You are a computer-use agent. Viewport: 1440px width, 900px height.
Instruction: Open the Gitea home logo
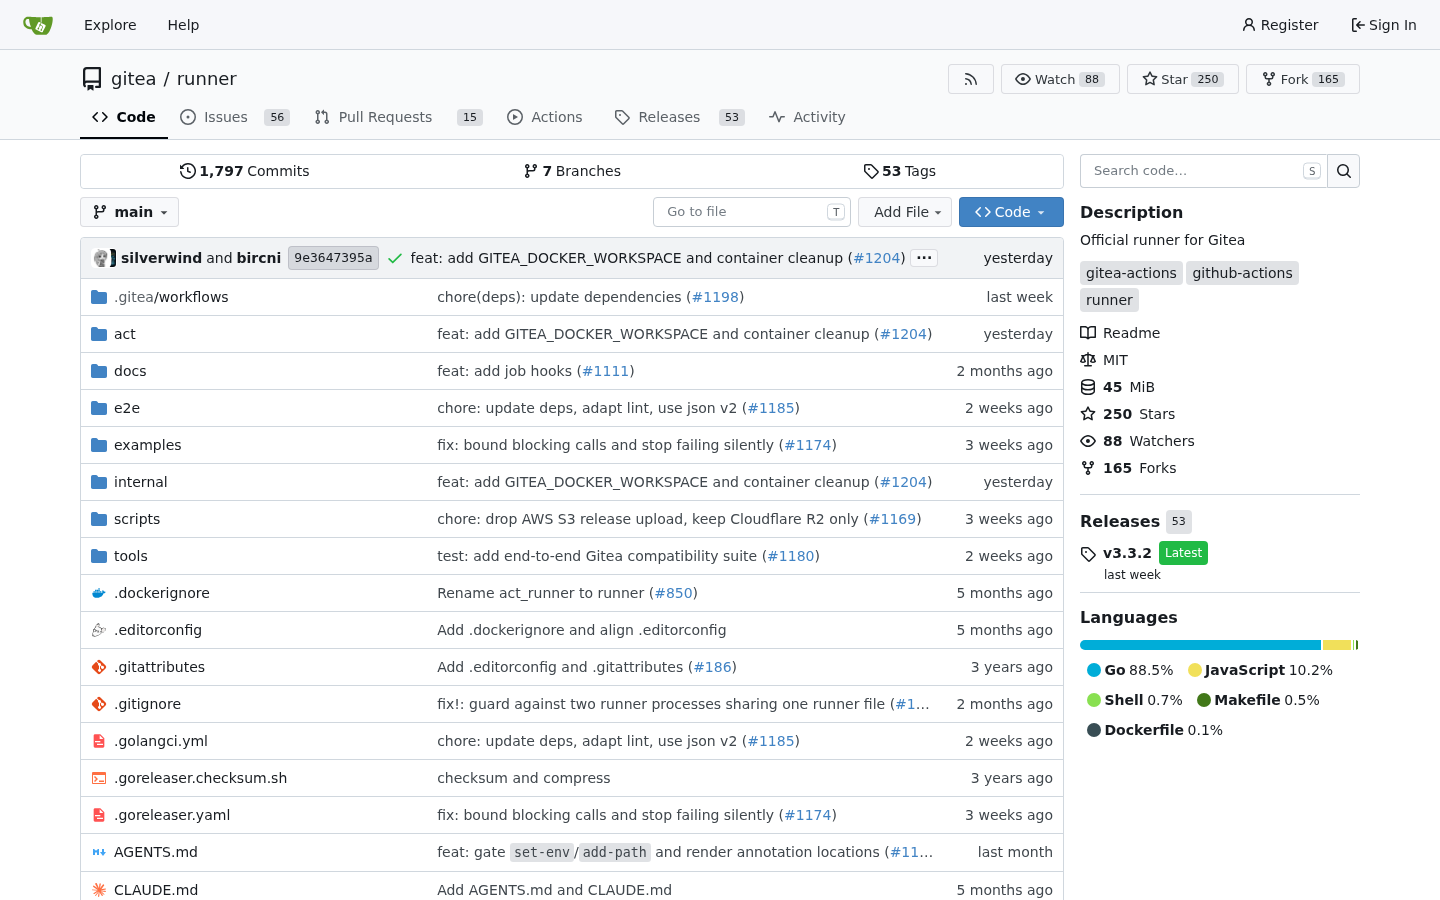pyautogui.click(x=38, y=25)
